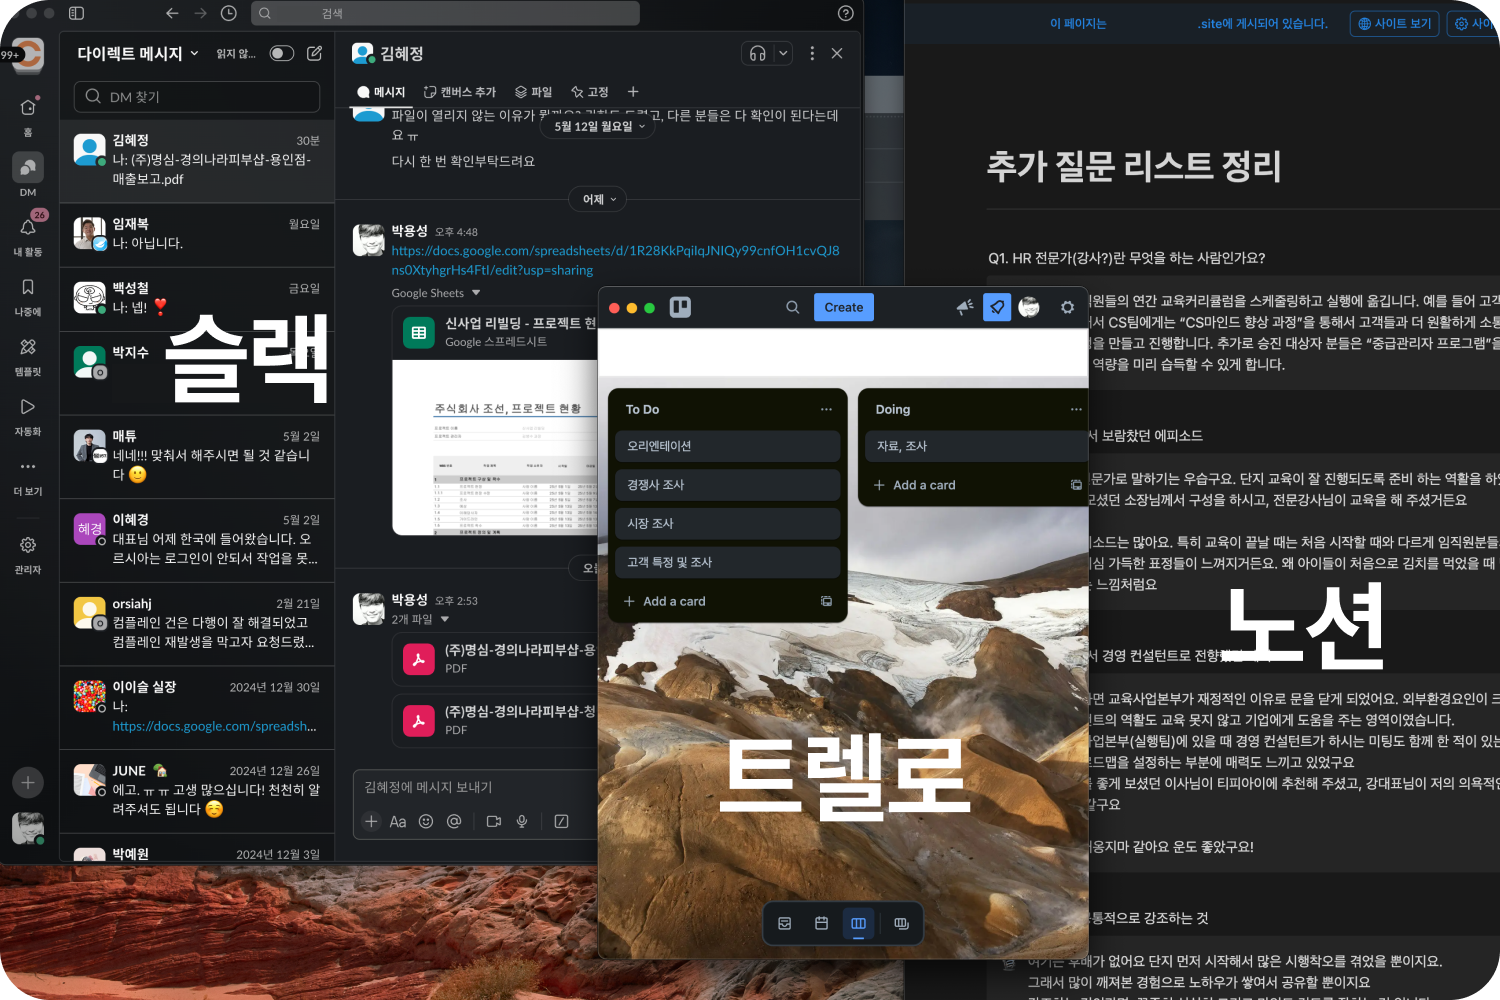
Task: Open Trello settings gear icon
Action: tap(1067, 307)
